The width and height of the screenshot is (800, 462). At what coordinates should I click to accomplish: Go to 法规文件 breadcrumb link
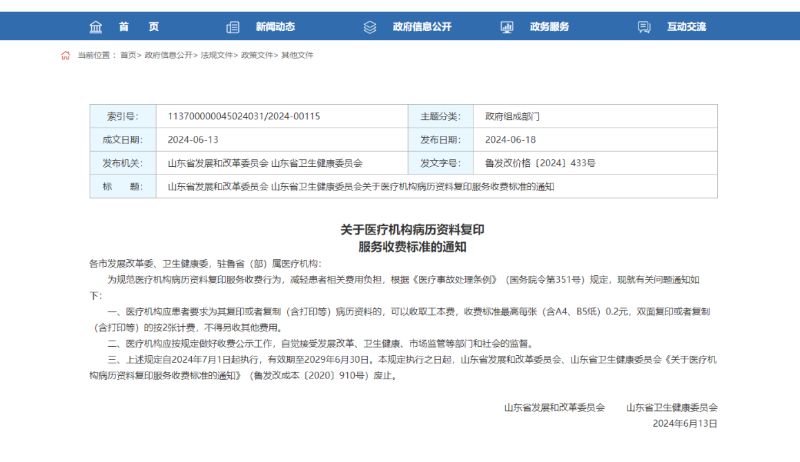[217, 55]
